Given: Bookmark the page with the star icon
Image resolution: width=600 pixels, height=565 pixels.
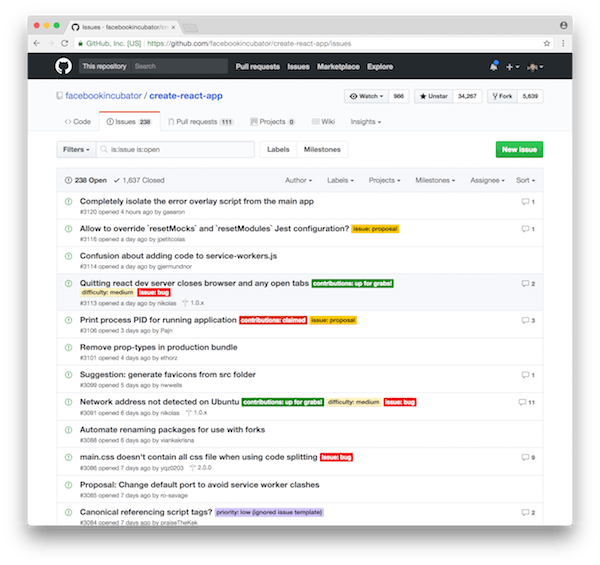Looking at the screenshot, I should [x=546, y=44].
